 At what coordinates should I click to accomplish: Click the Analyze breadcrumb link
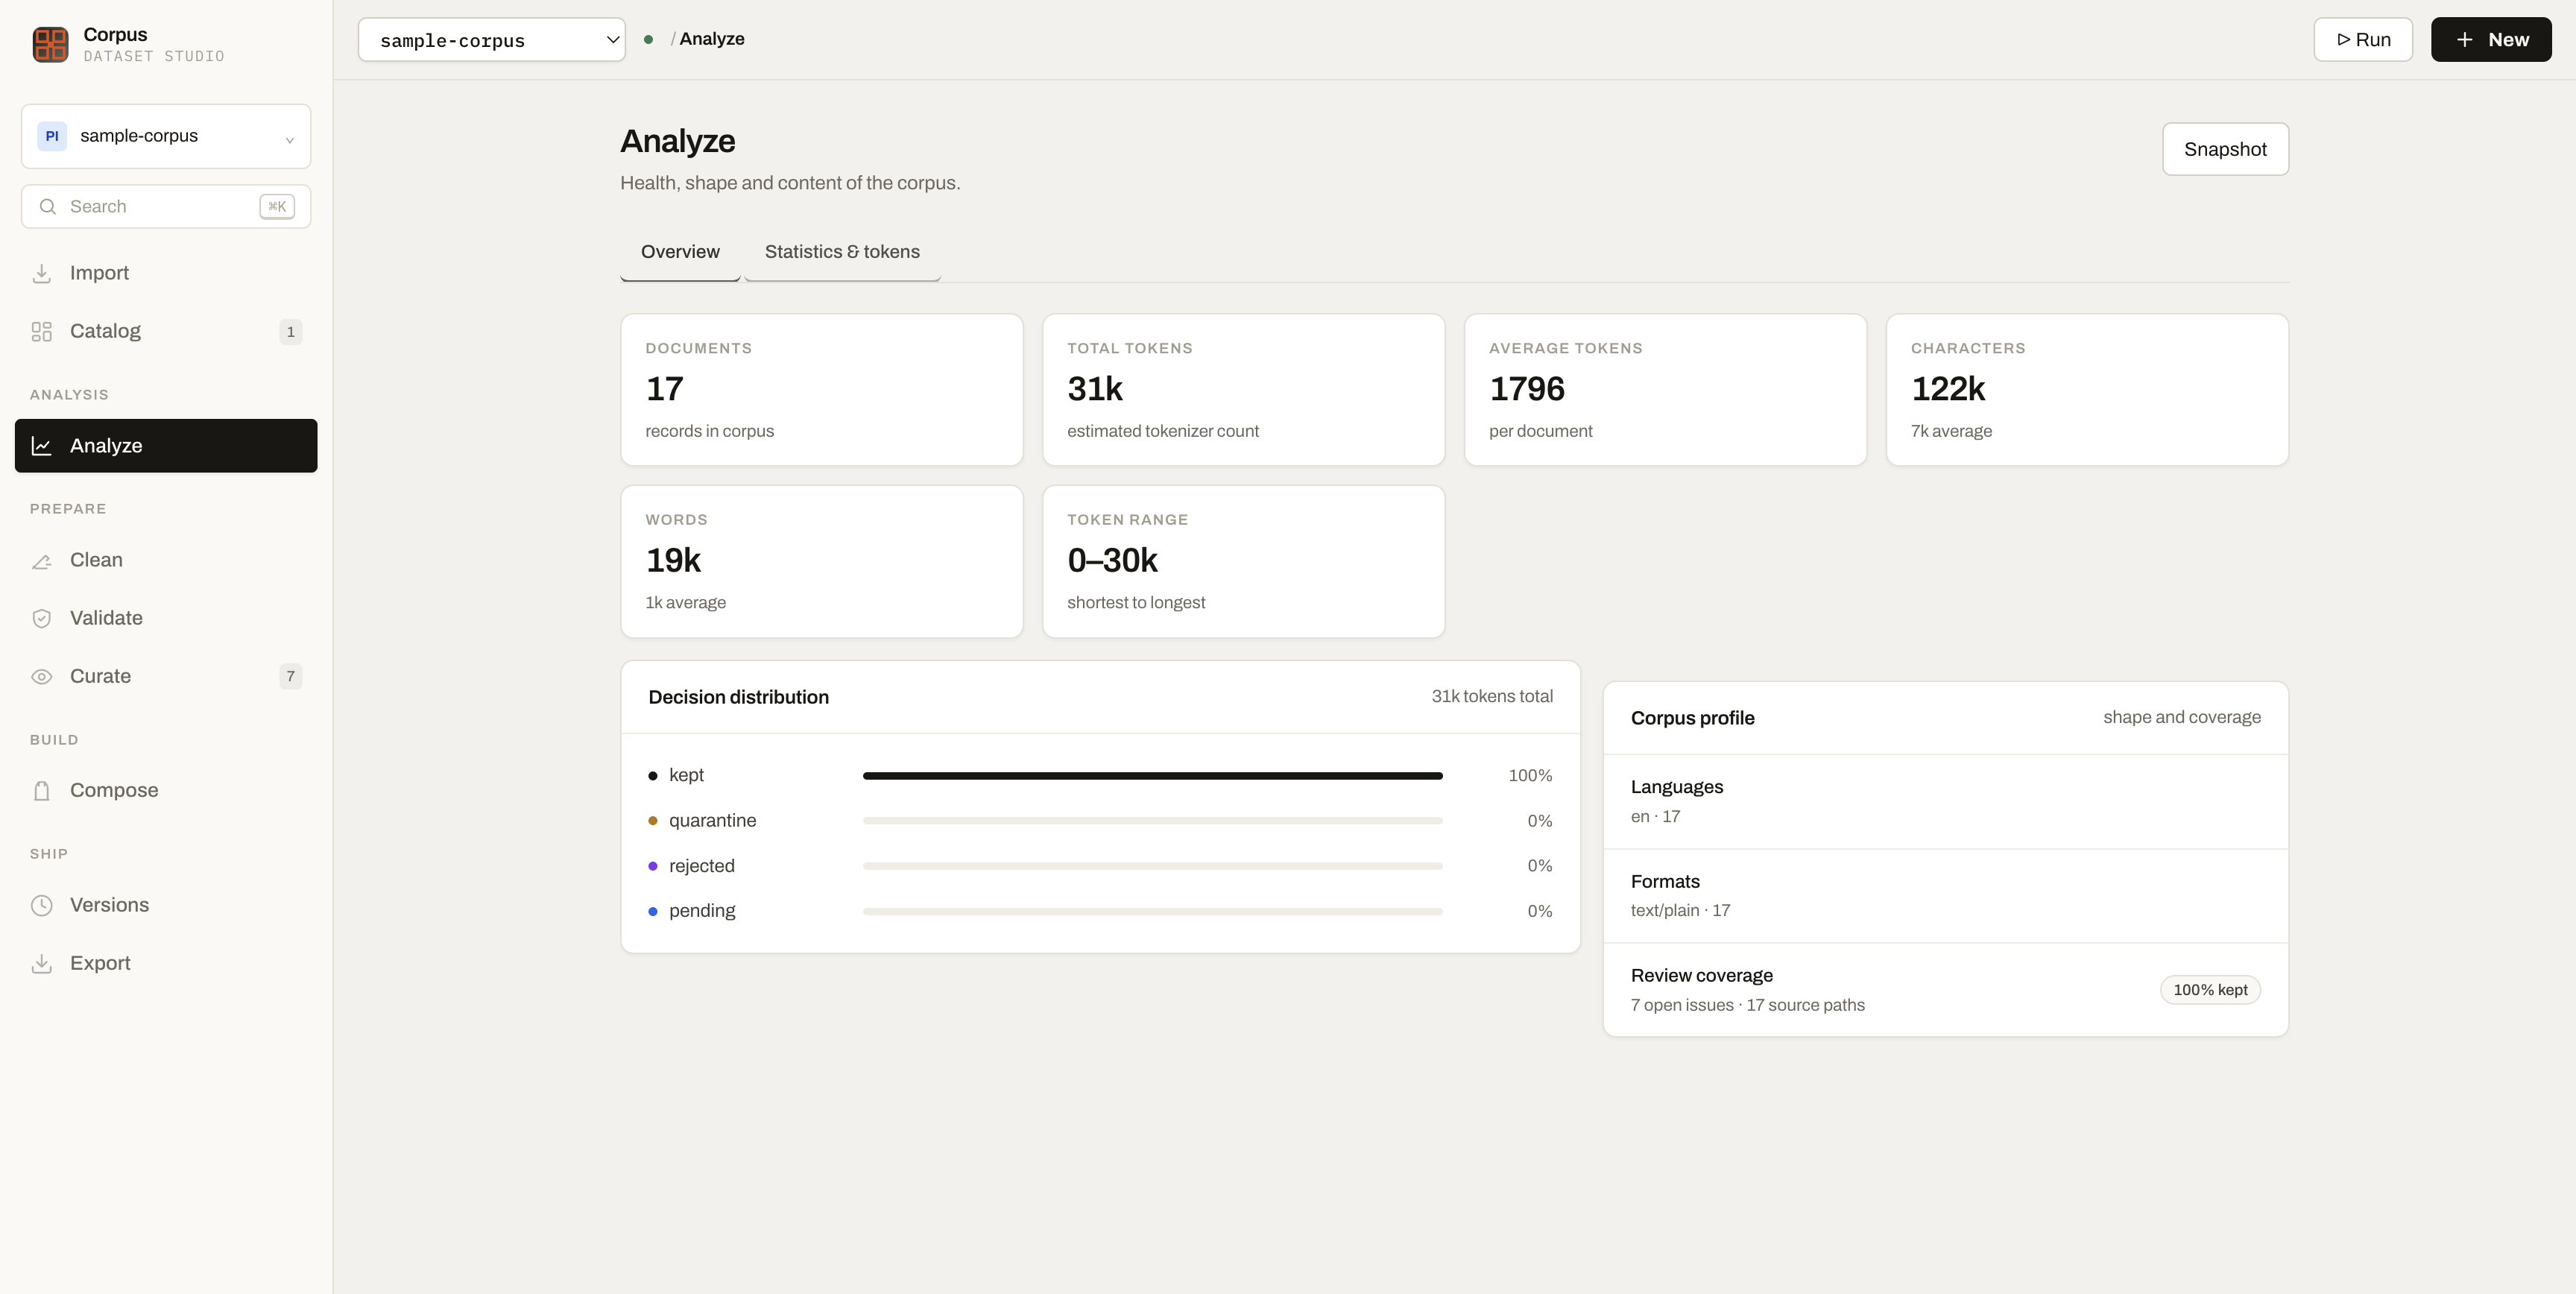(x=712, y=39)
